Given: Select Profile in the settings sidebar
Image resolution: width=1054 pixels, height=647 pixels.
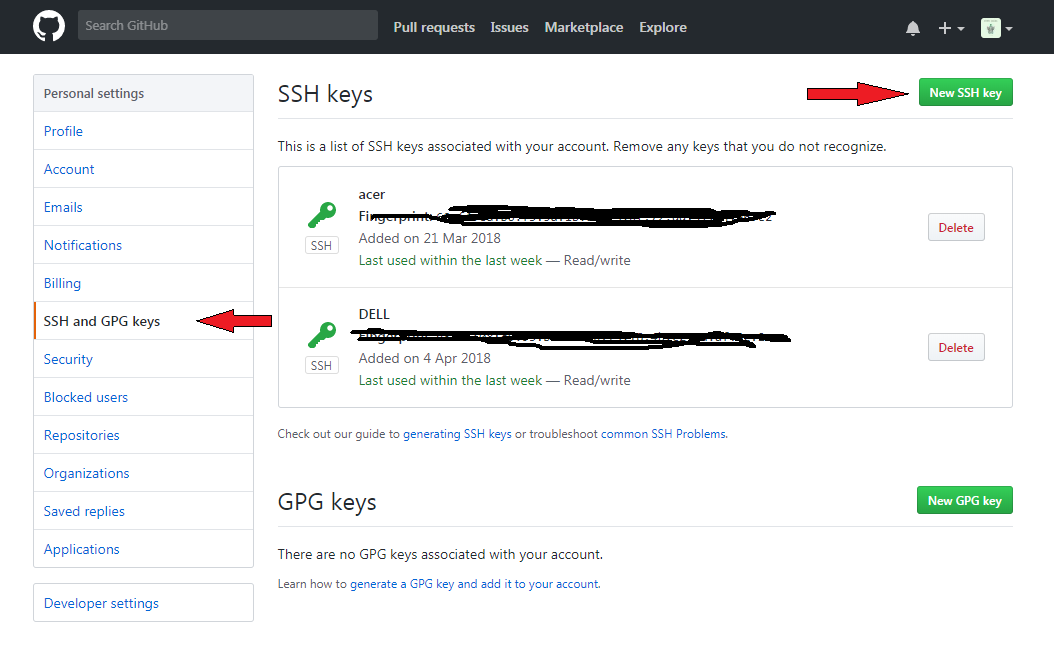Looking at the screenshot, I should click(63, 131).
